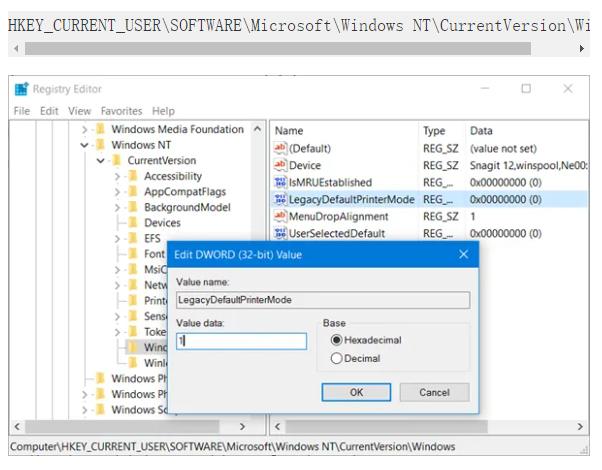Screen dimensions: 602x470
Task: Click the DWORD icon beside IsMRUEstablished
Action: [281, 182]
